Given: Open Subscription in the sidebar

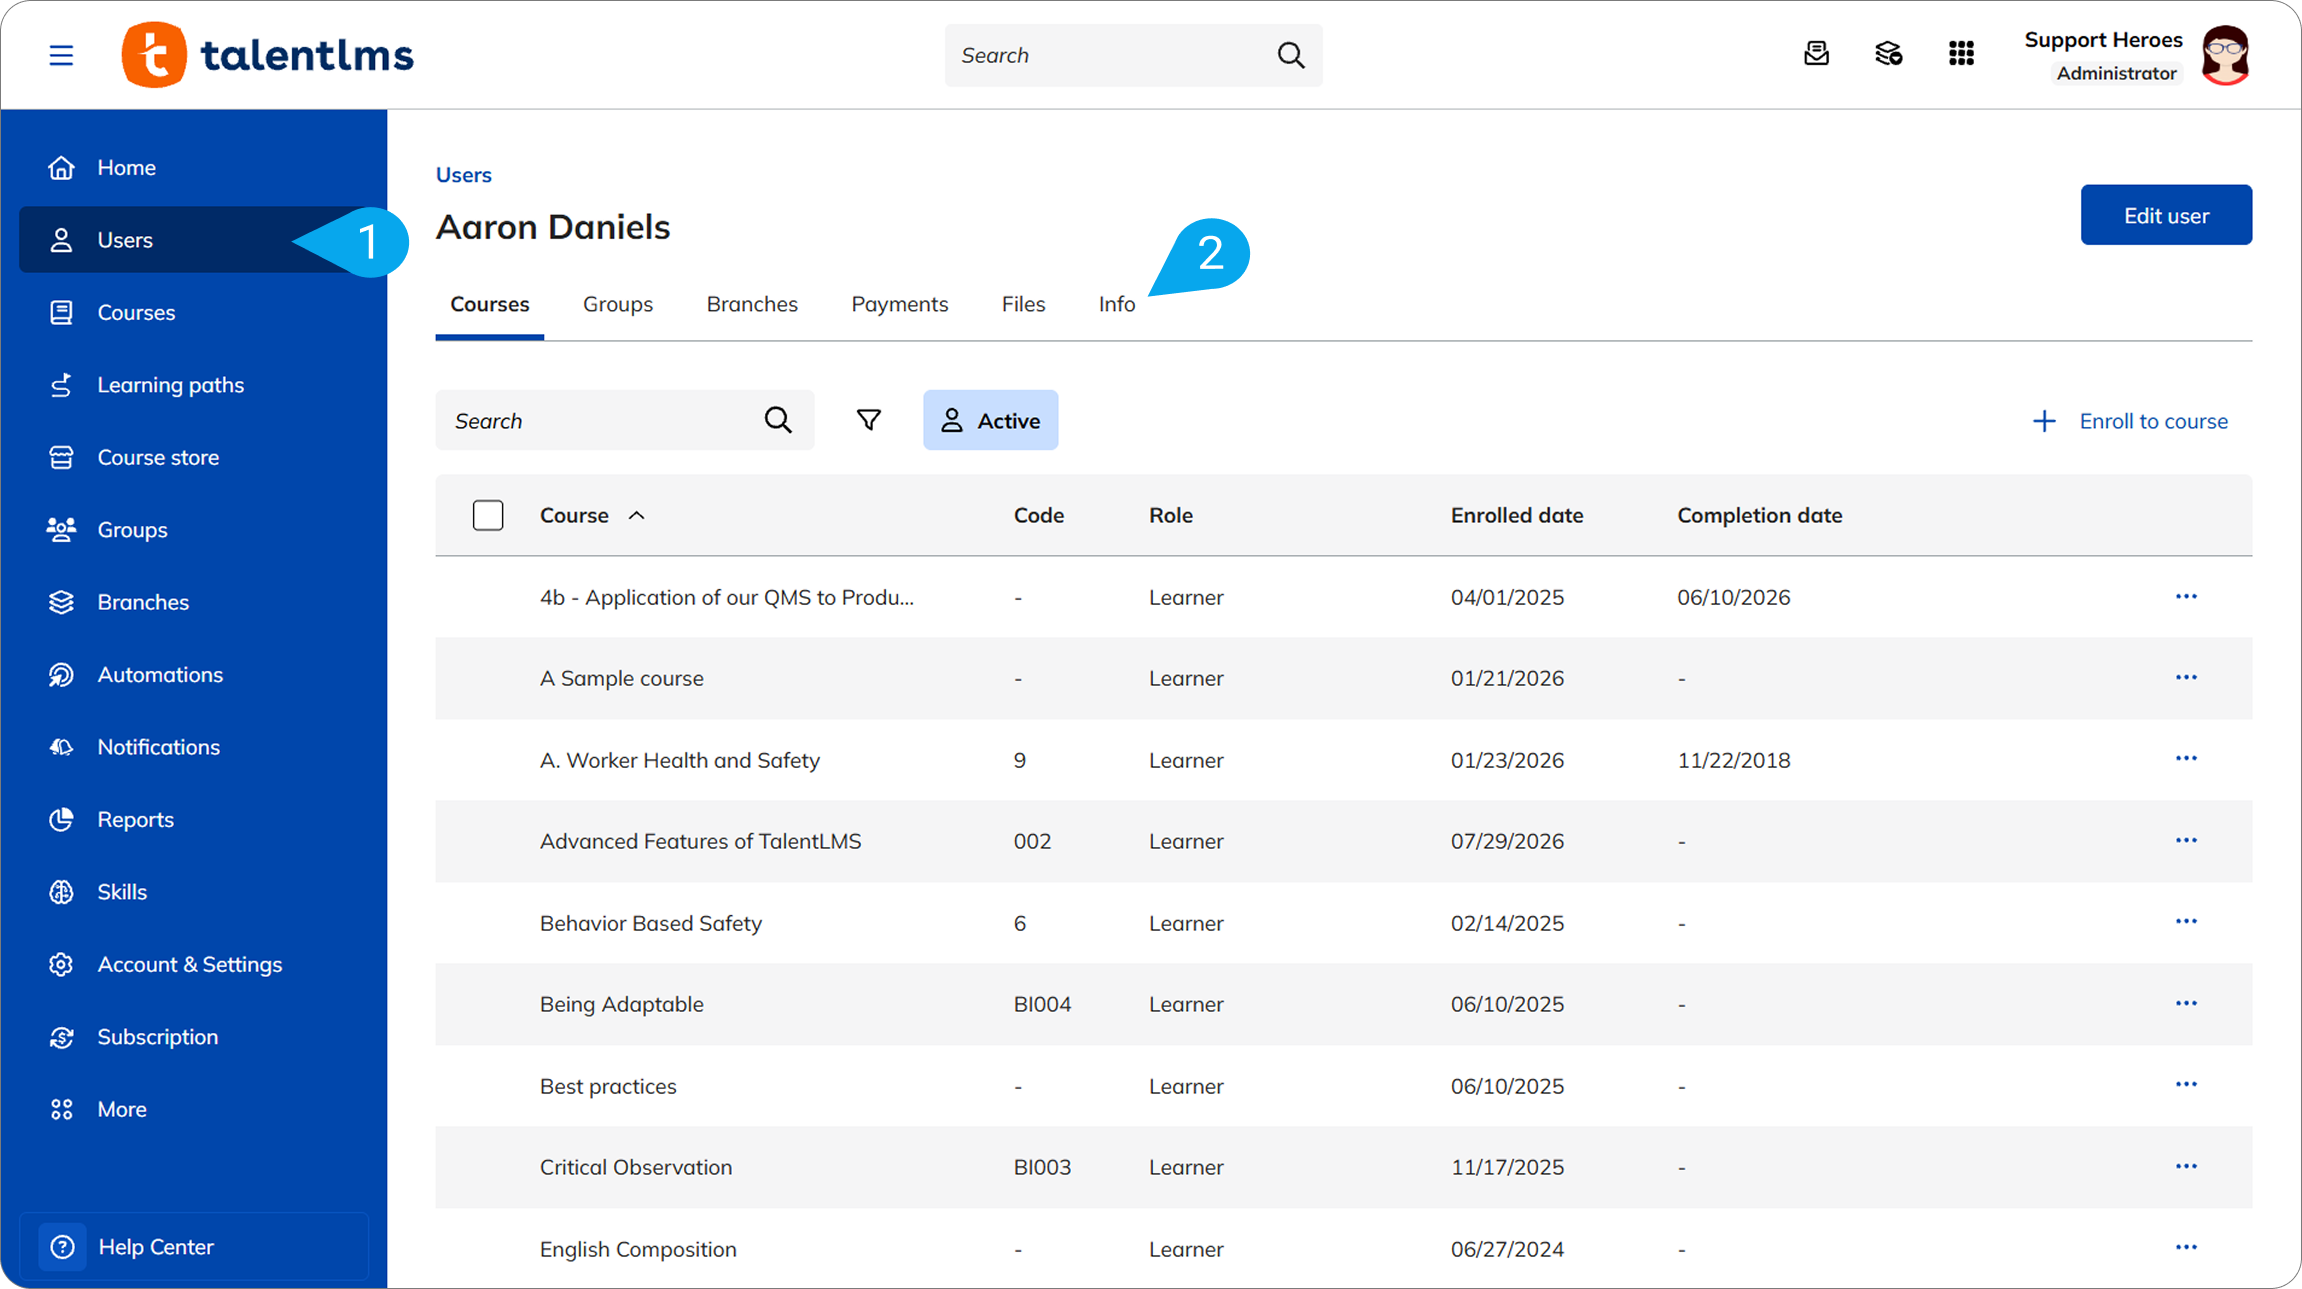Looking at the screenshot, I should (x=194, y=1037).
